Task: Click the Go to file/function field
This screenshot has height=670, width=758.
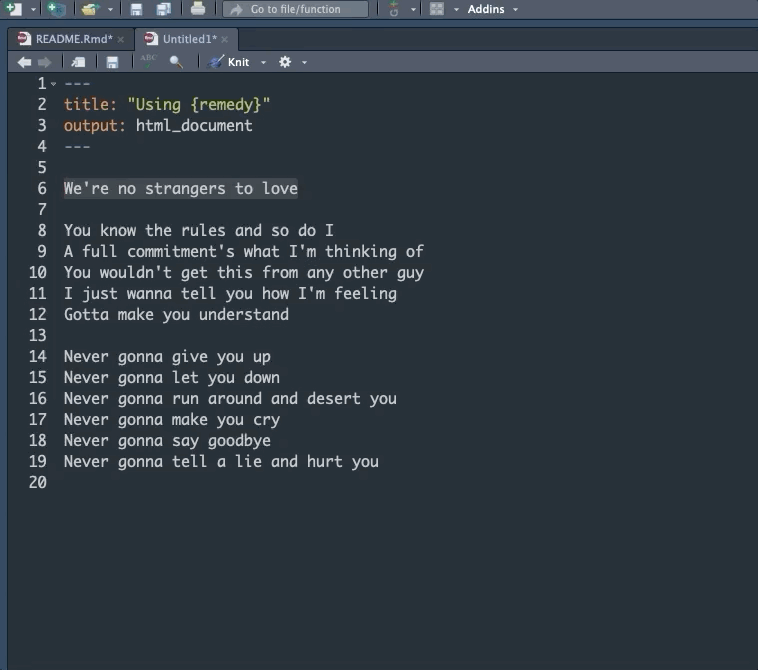Action: click(x=295, y=9)
